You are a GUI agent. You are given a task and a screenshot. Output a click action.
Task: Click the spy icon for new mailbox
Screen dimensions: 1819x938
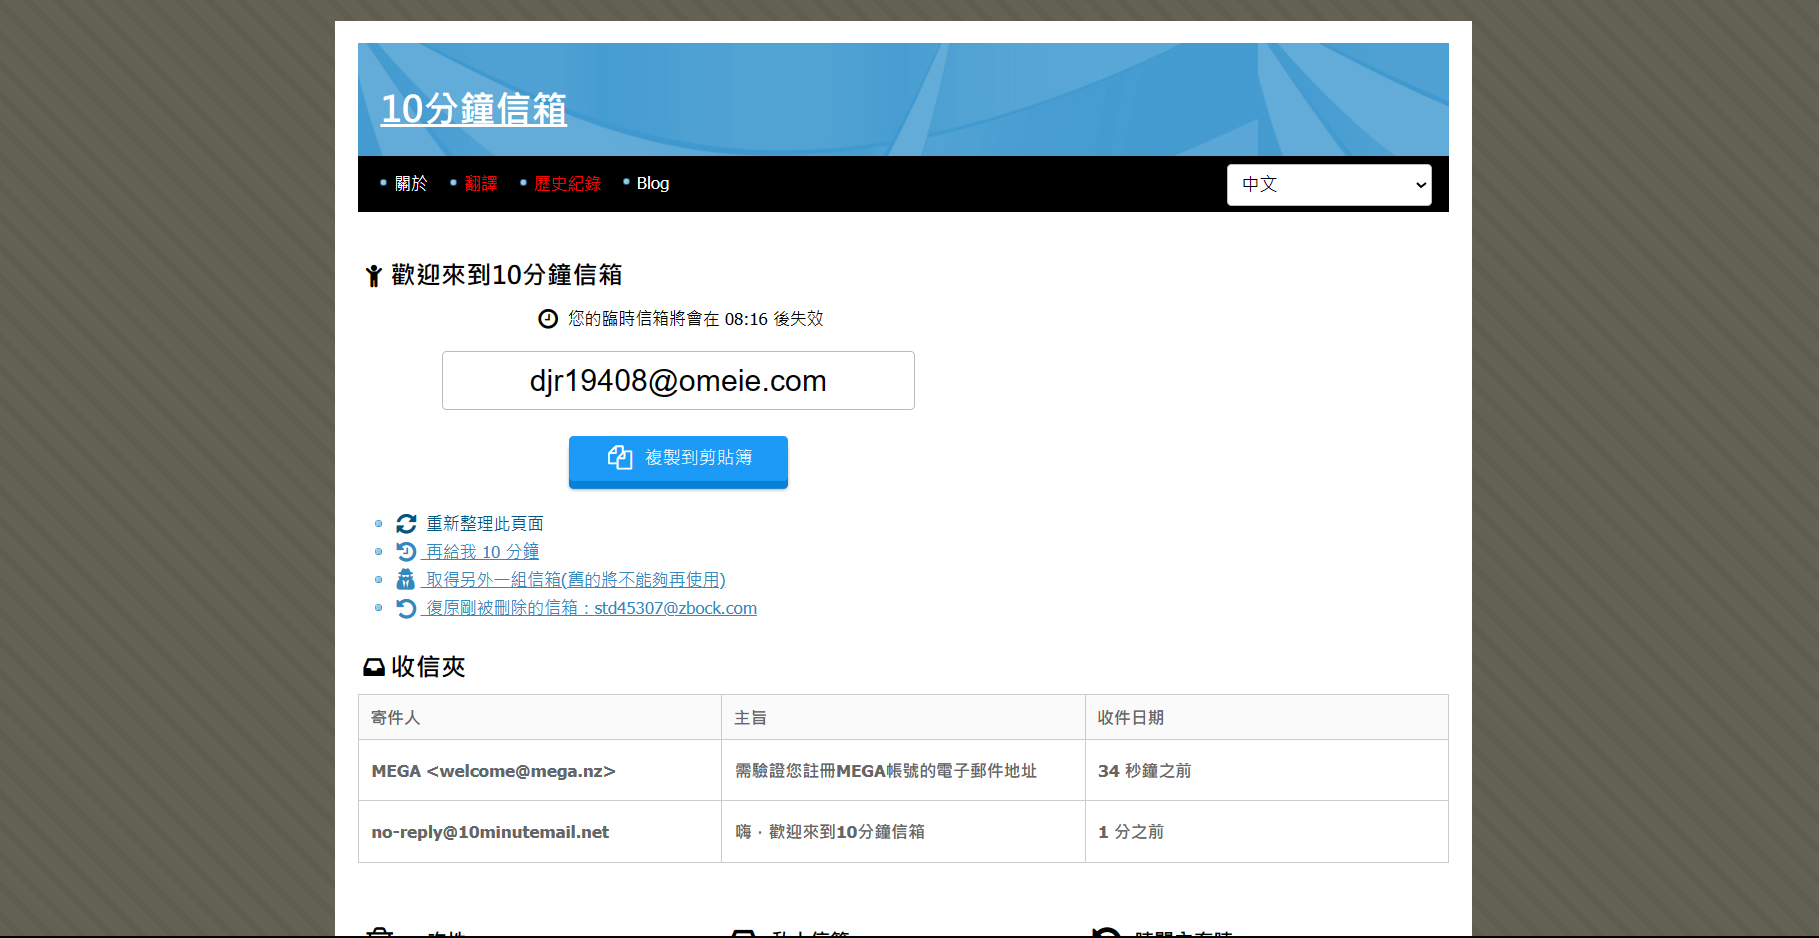point(406,580)
